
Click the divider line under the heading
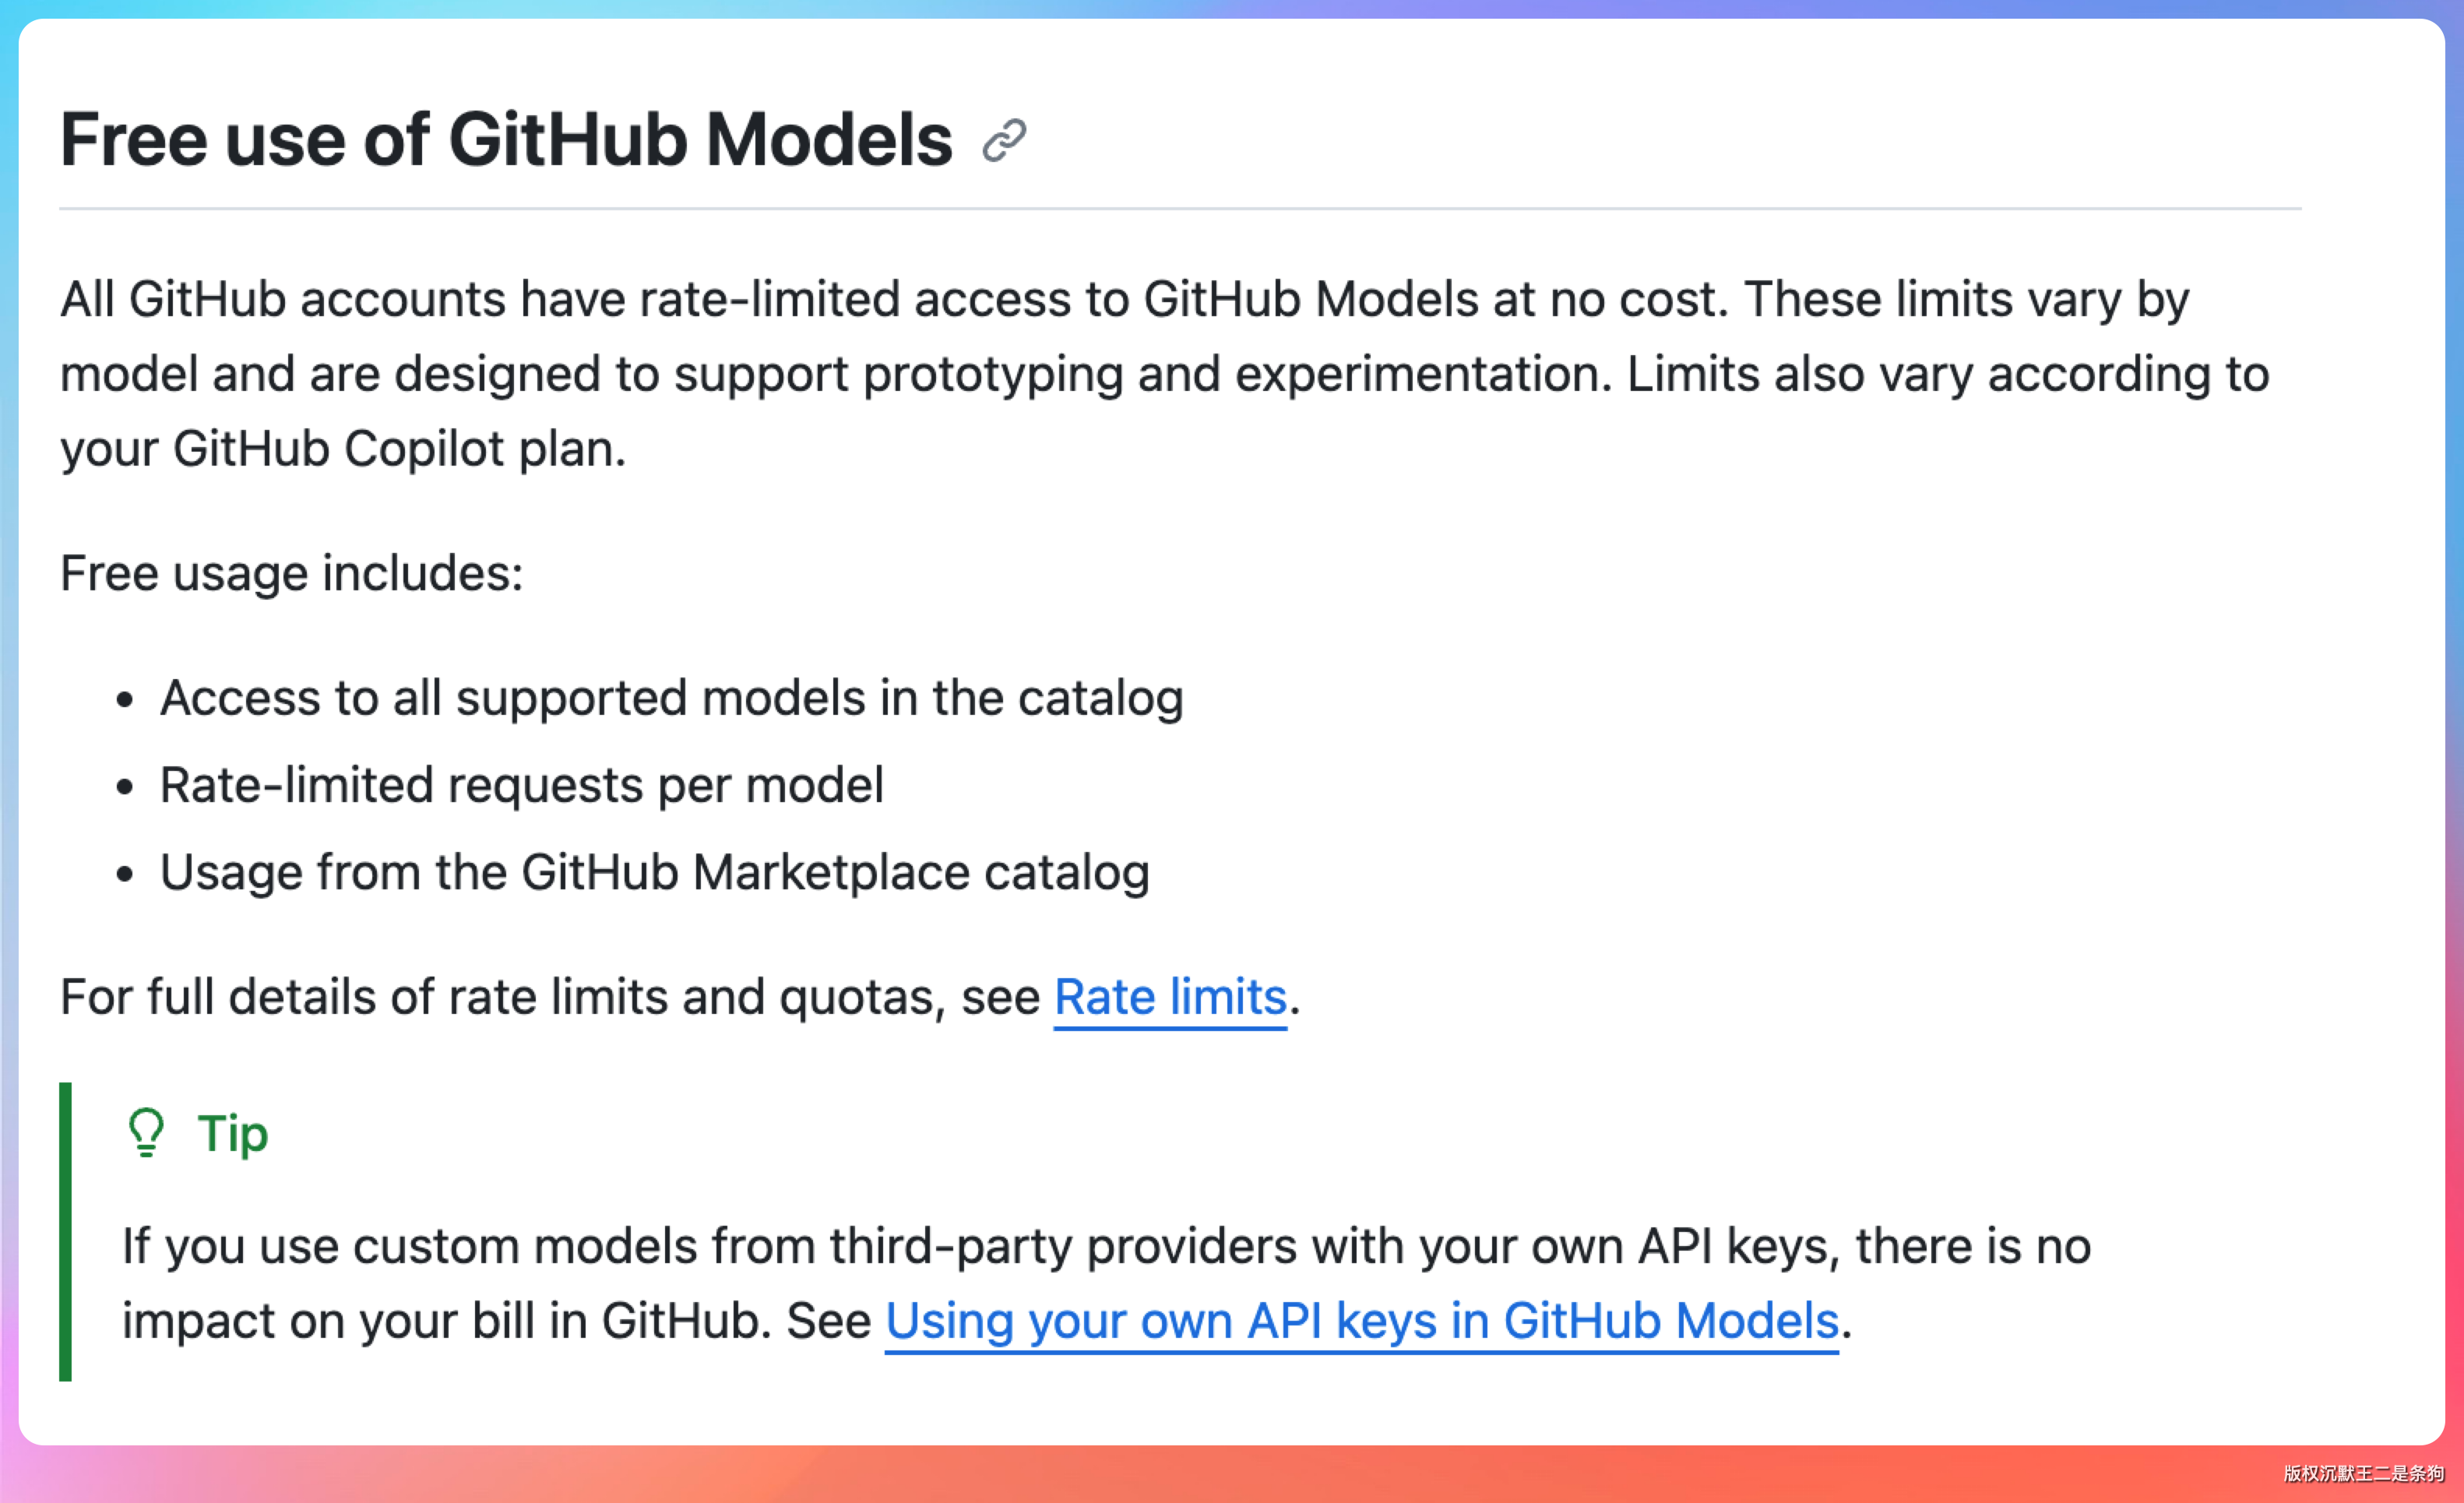coord(1180,209)
